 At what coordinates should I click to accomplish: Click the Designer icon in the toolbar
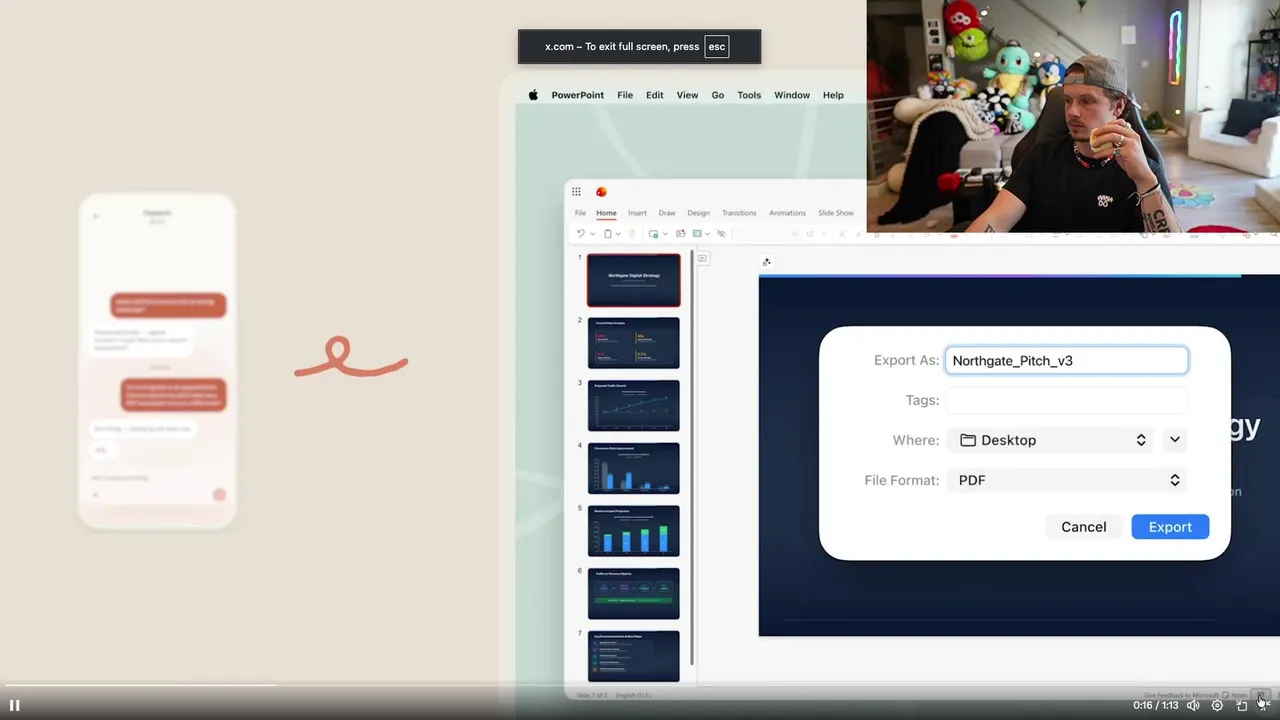click(x=680, y=234)
